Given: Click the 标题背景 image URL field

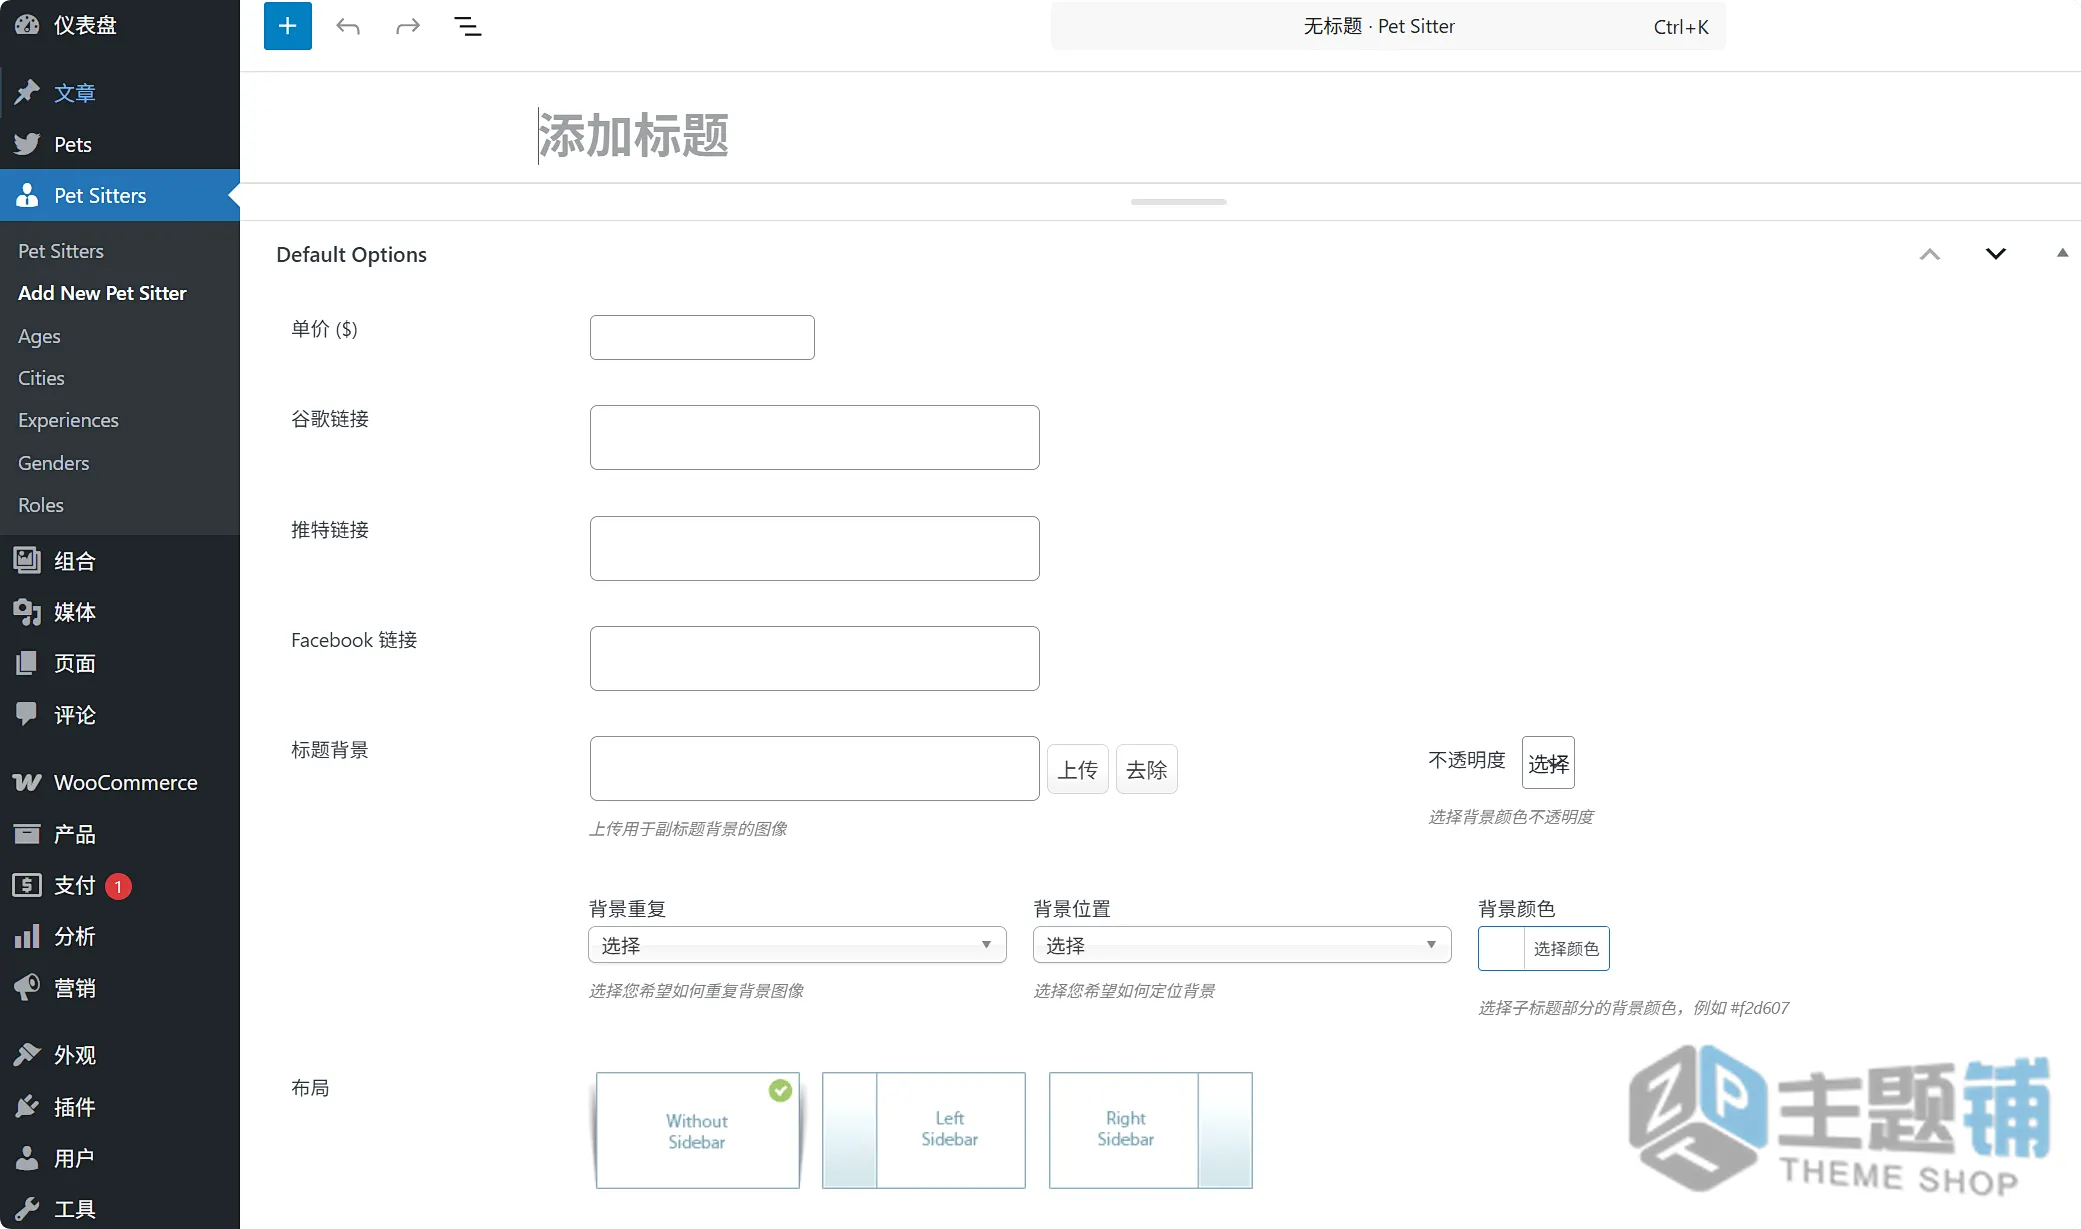Looking at the screenshot, I should [815, 768].
